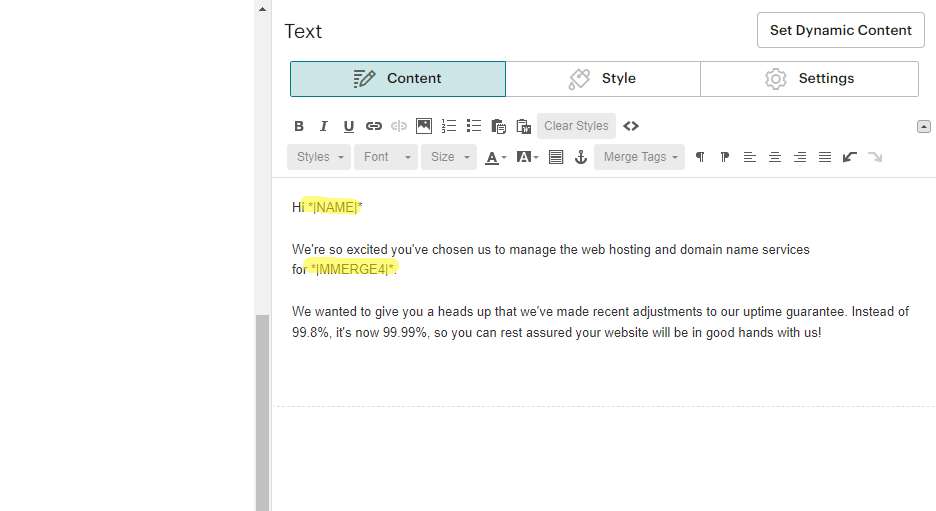This screenshot has height=511, width=936.
Task: Toggle bold formatting
Action: click(299, 126)
